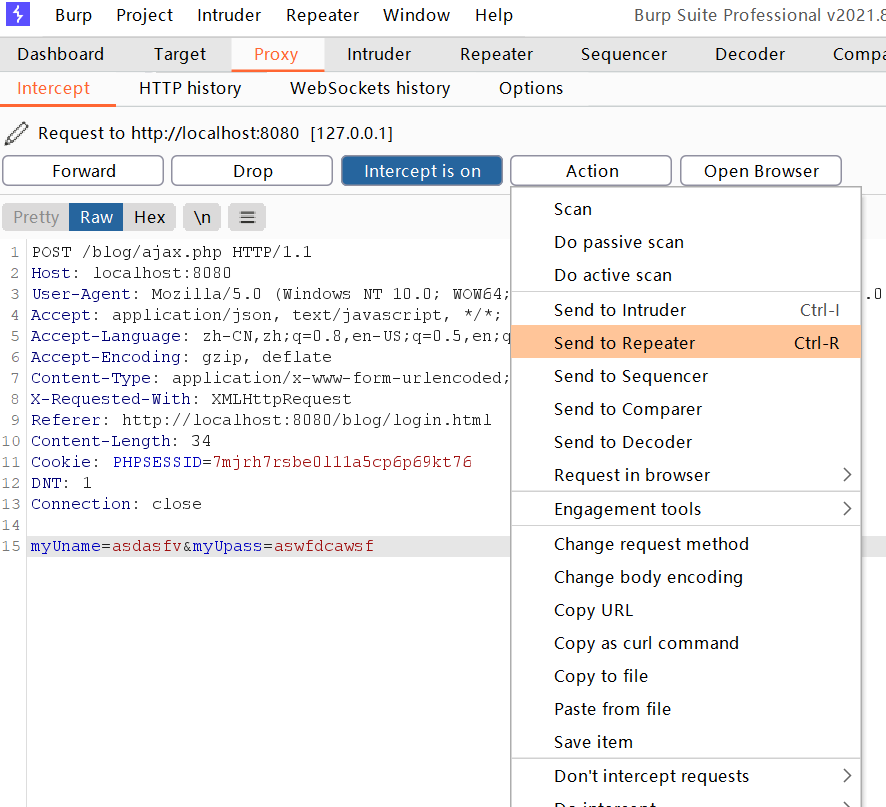This screenshot has width=886, height=807.
Task: Open the Burp menu
Action: (73, 15)
